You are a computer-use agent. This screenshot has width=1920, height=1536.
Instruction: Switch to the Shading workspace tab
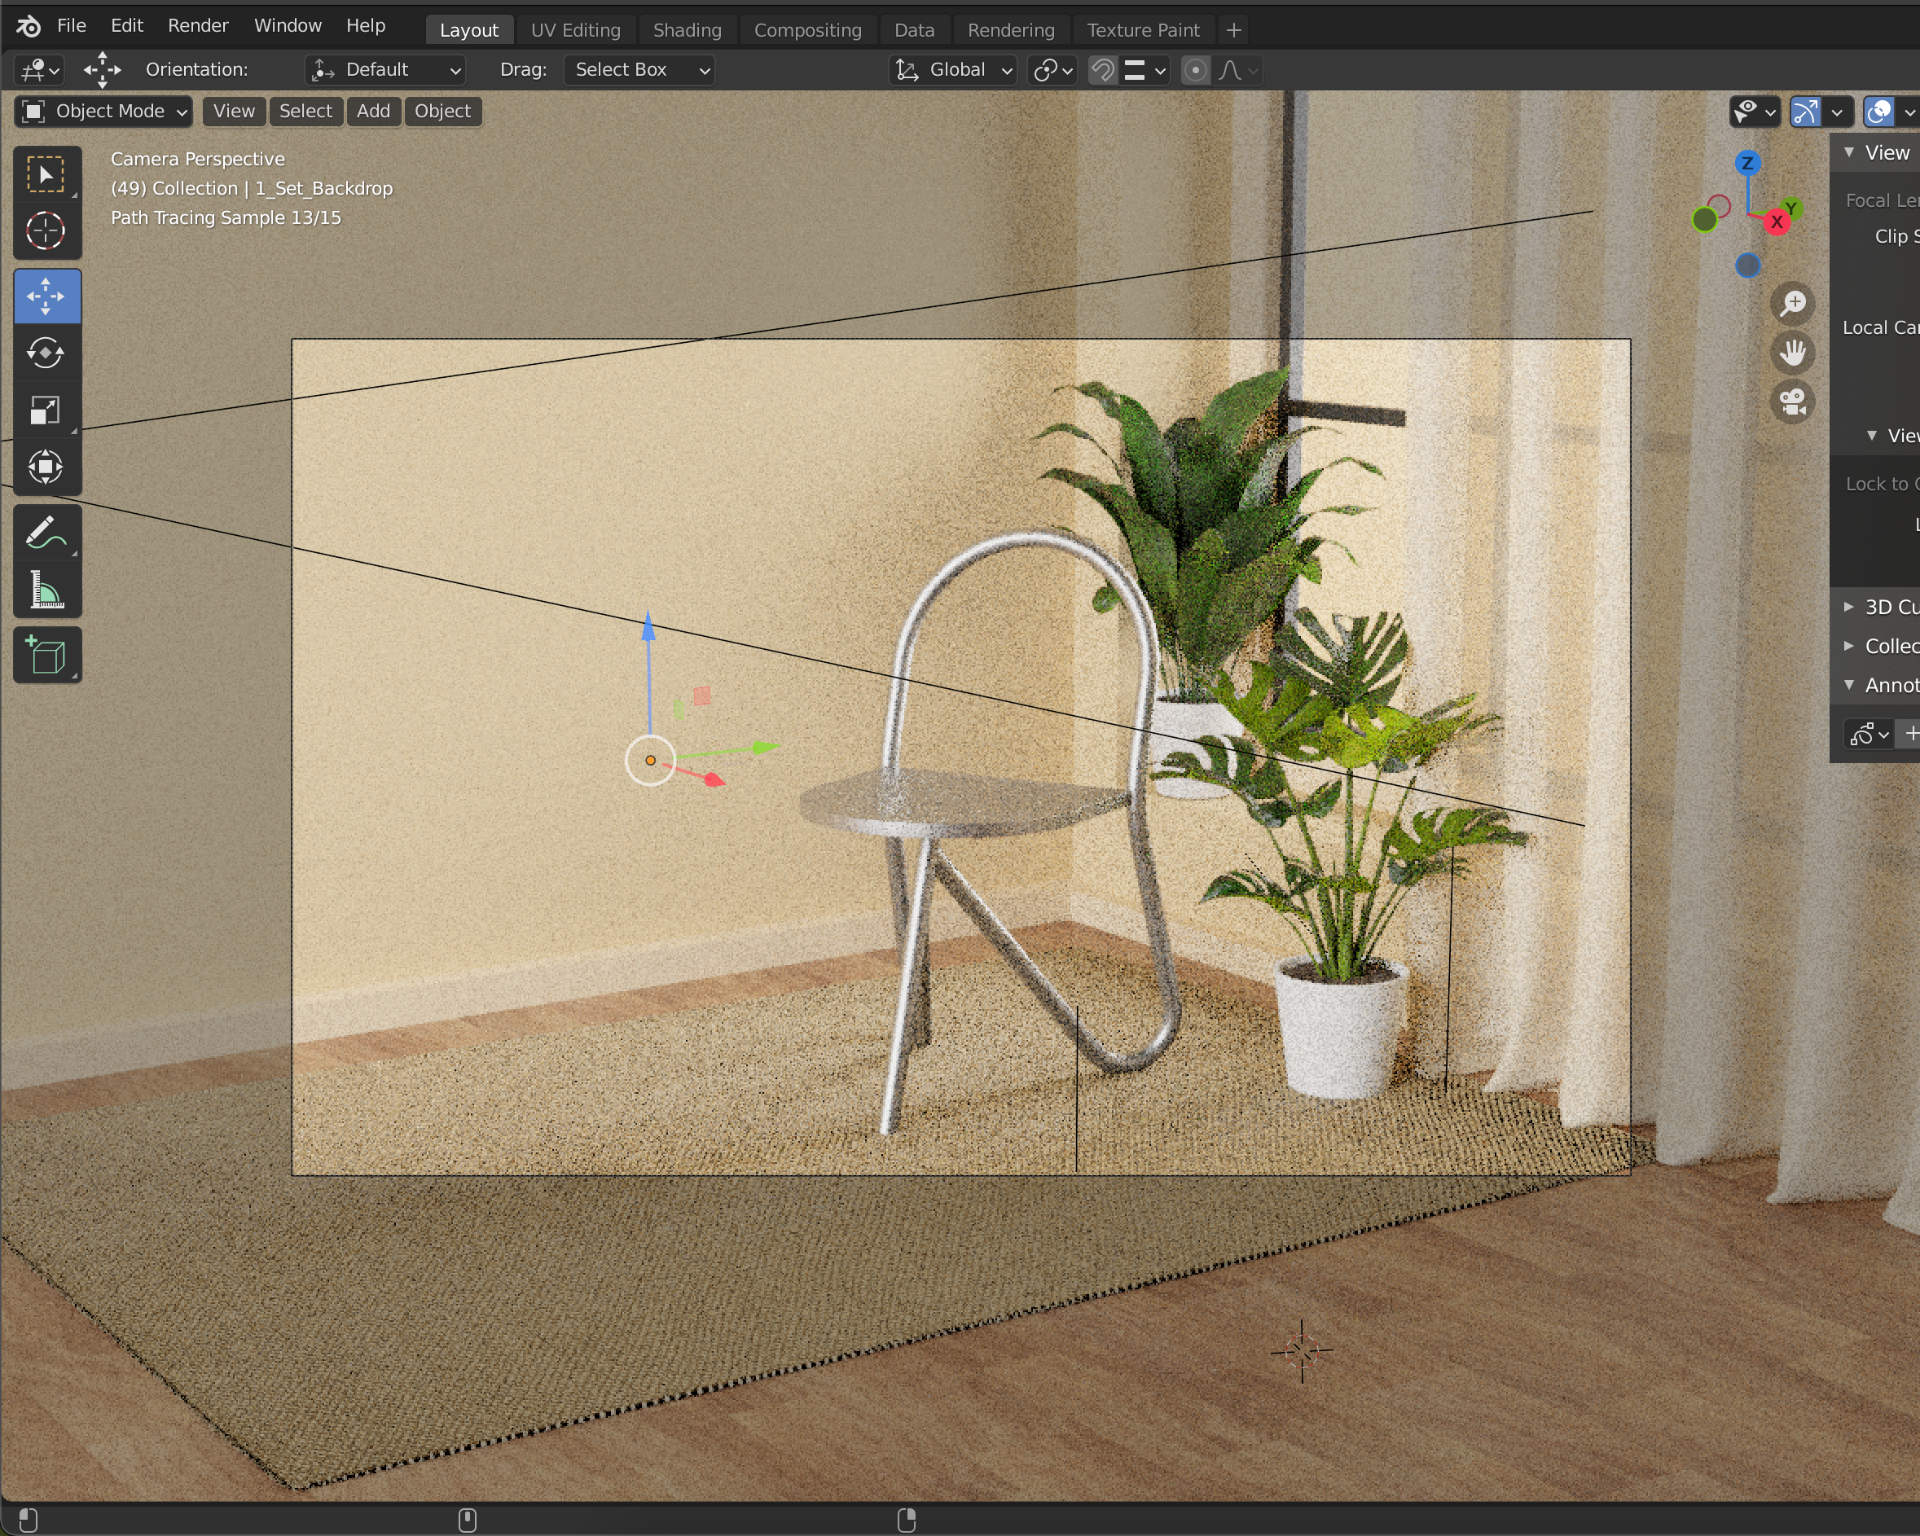tap(686, 30)
